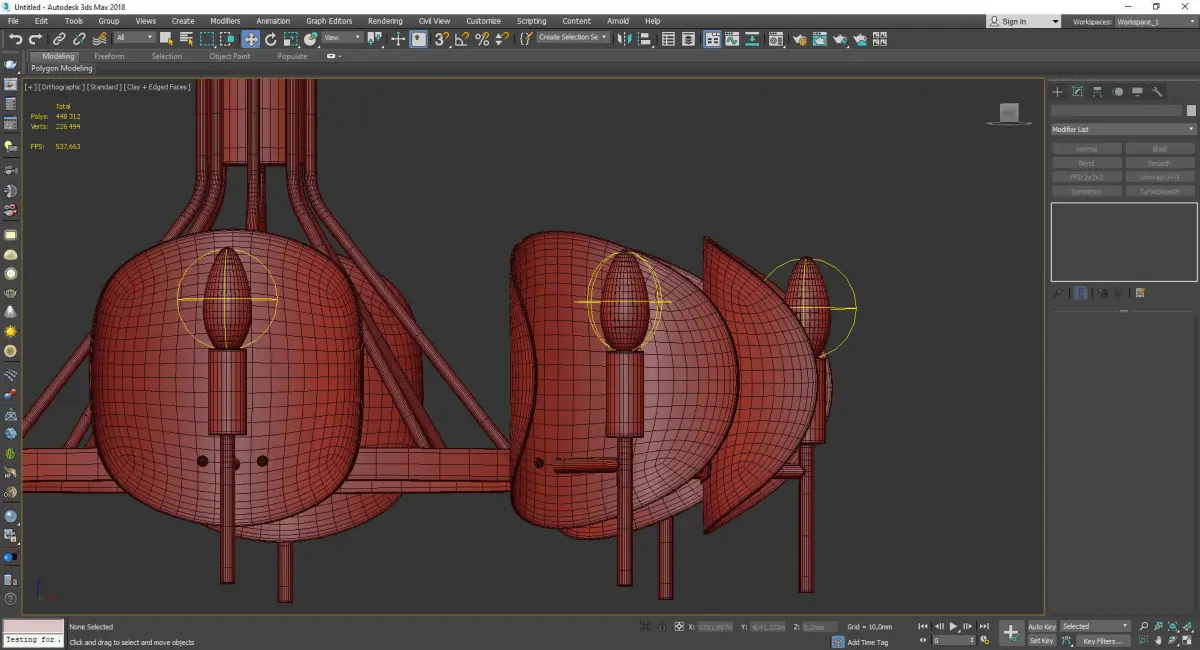
Task: Open the Rendering menu
Action: [385, 21]
